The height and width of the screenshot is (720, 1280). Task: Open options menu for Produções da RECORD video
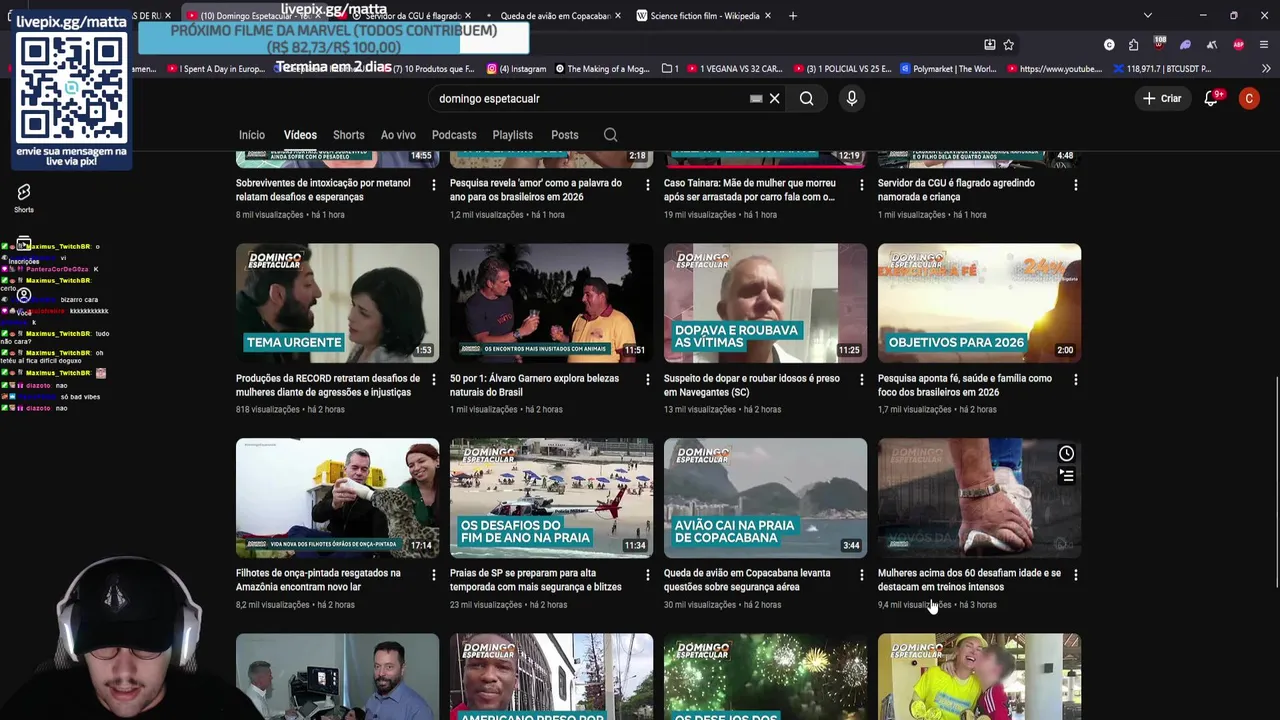[x=433, y=380]
